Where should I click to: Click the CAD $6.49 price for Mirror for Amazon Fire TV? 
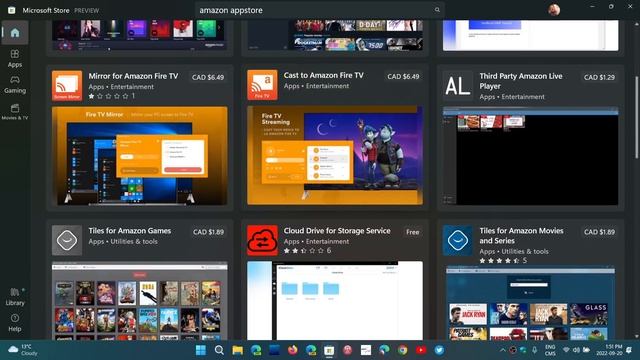[208, 77]
